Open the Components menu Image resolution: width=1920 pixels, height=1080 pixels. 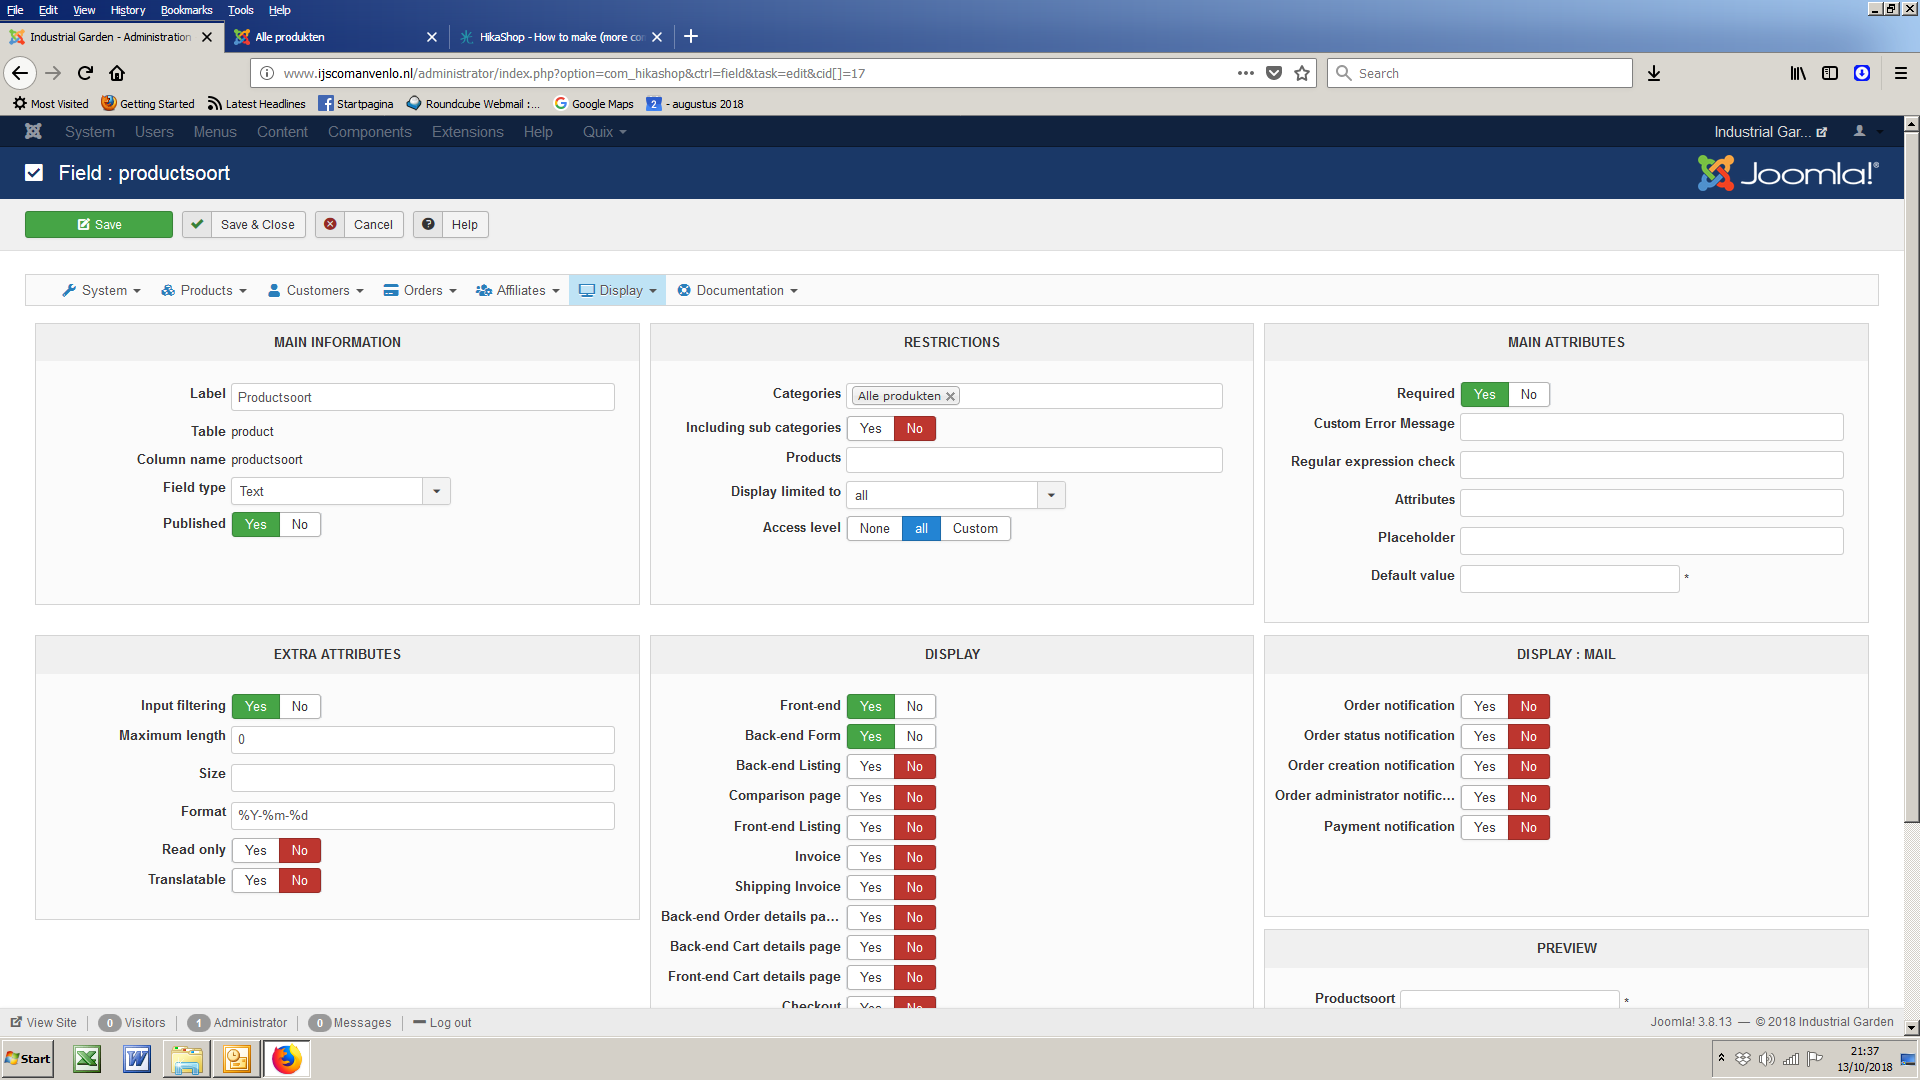[369, 131]
